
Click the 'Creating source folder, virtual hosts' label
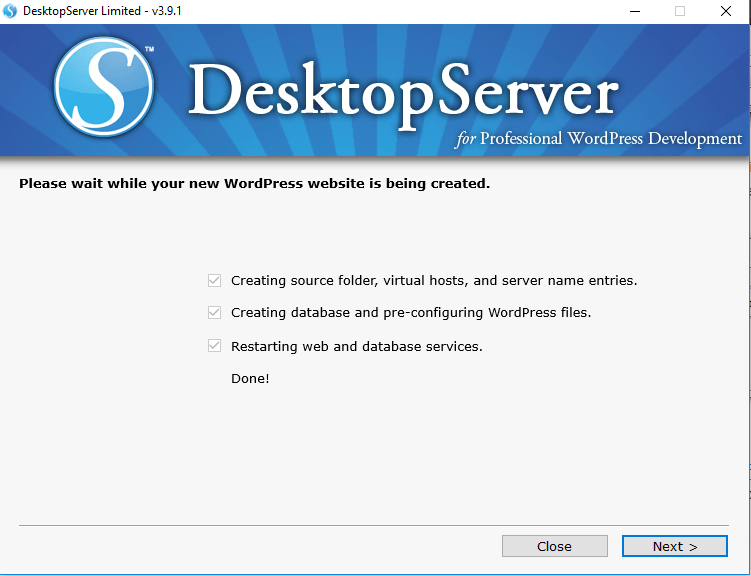click(x=433, y=281)
